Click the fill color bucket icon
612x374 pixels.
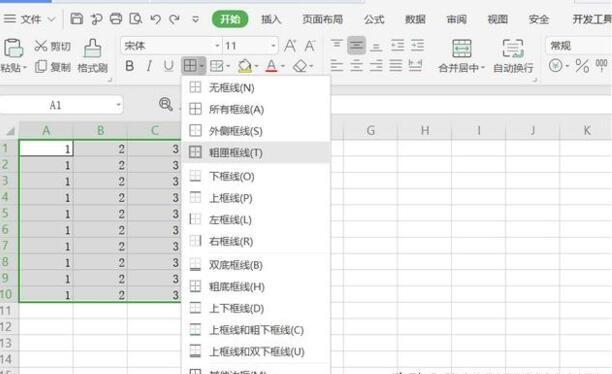pyautogui.click(x=244, y=66)
